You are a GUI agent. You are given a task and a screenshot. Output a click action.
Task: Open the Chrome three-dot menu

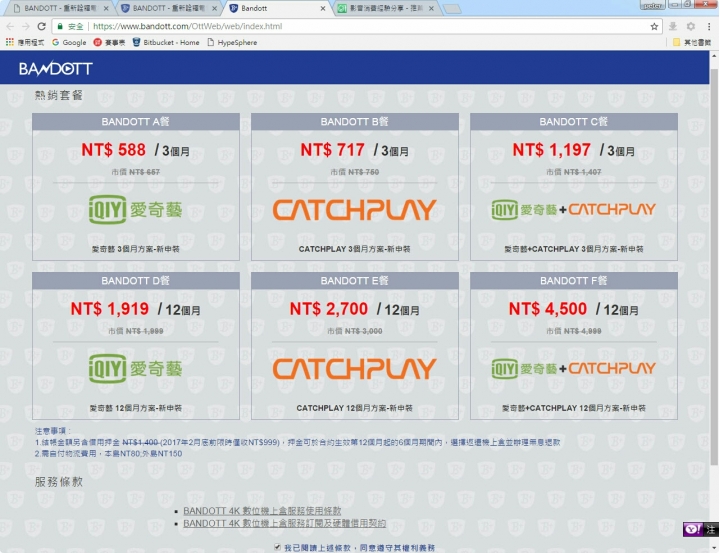(x=709, y=26)
